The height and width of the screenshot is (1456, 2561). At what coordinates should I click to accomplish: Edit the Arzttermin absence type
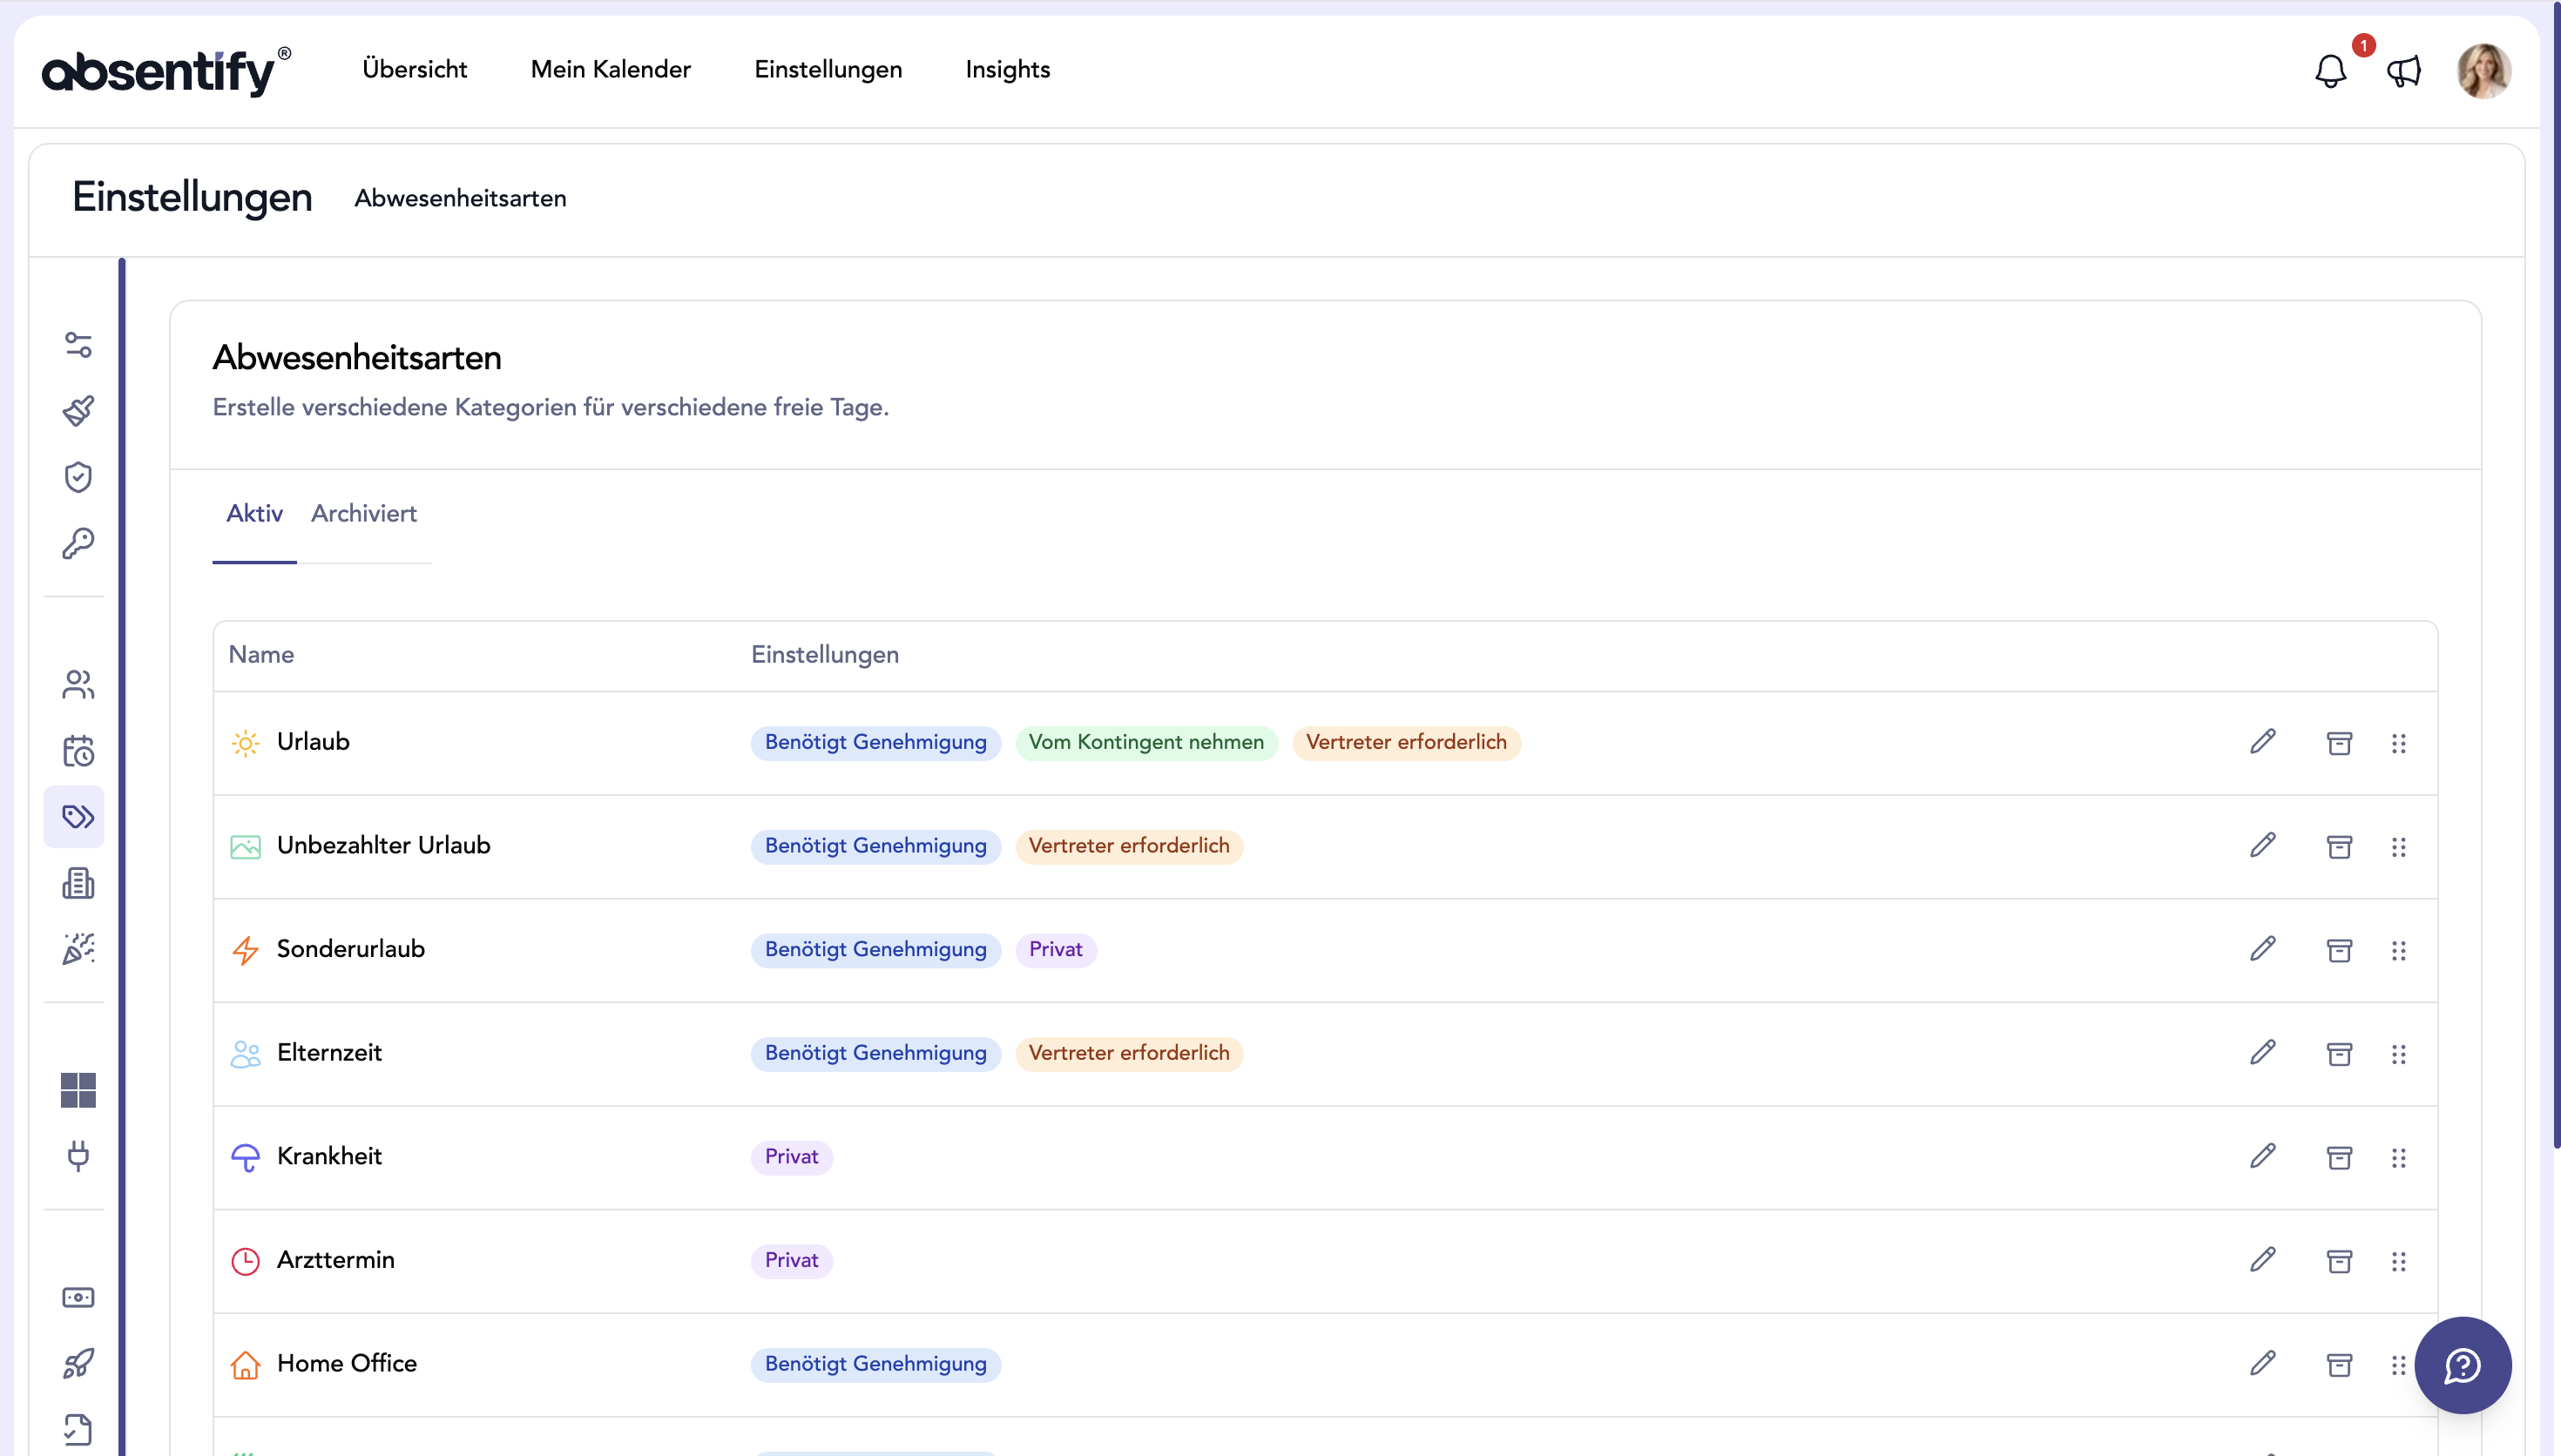point(2263,1260)
